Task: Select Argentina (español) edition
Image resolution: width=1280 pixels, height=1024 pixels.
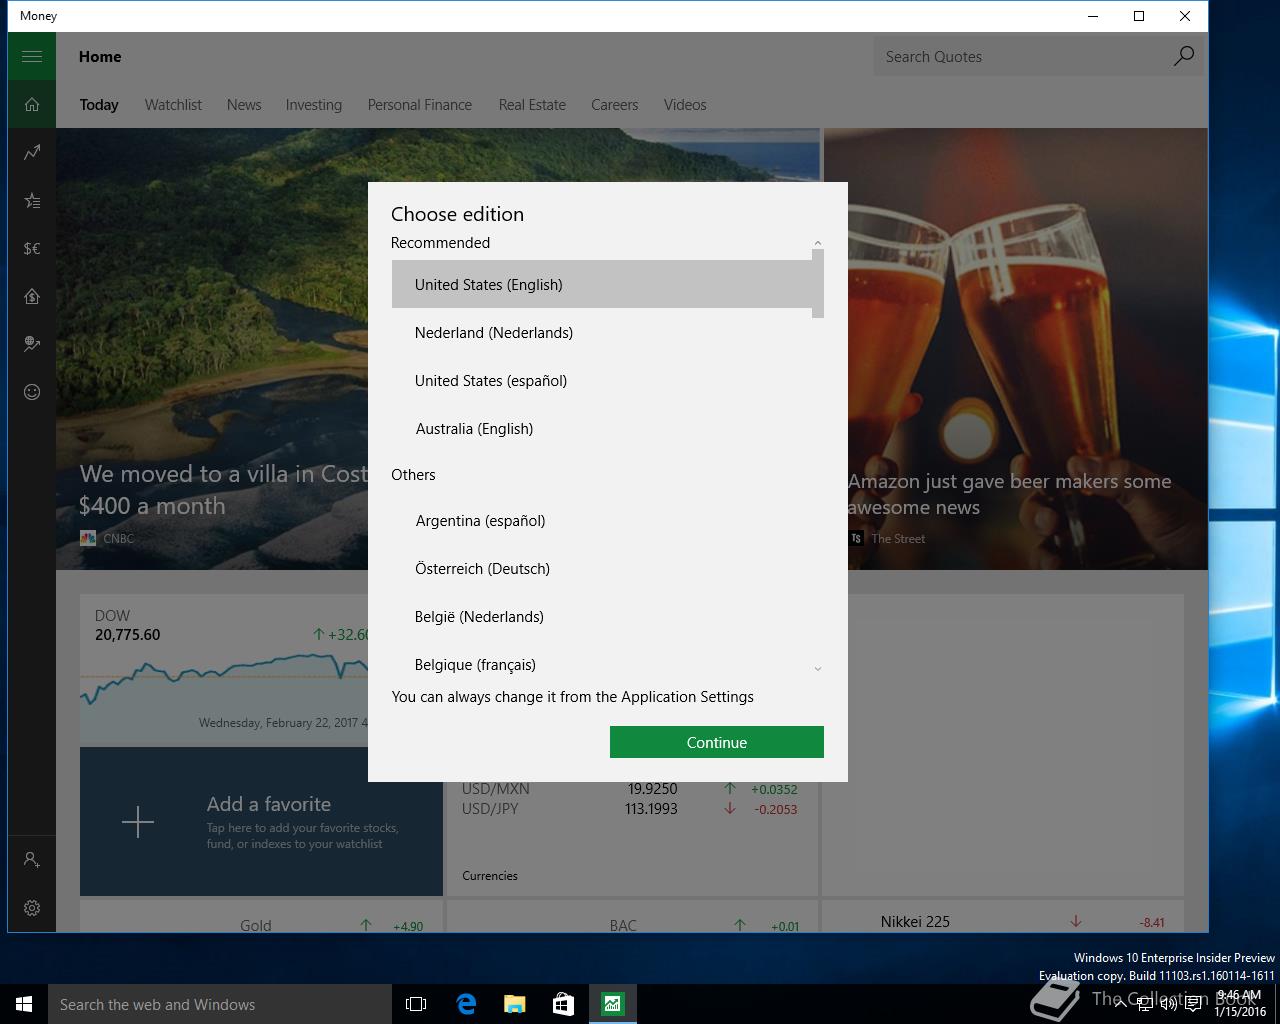Action: point(602,520)
